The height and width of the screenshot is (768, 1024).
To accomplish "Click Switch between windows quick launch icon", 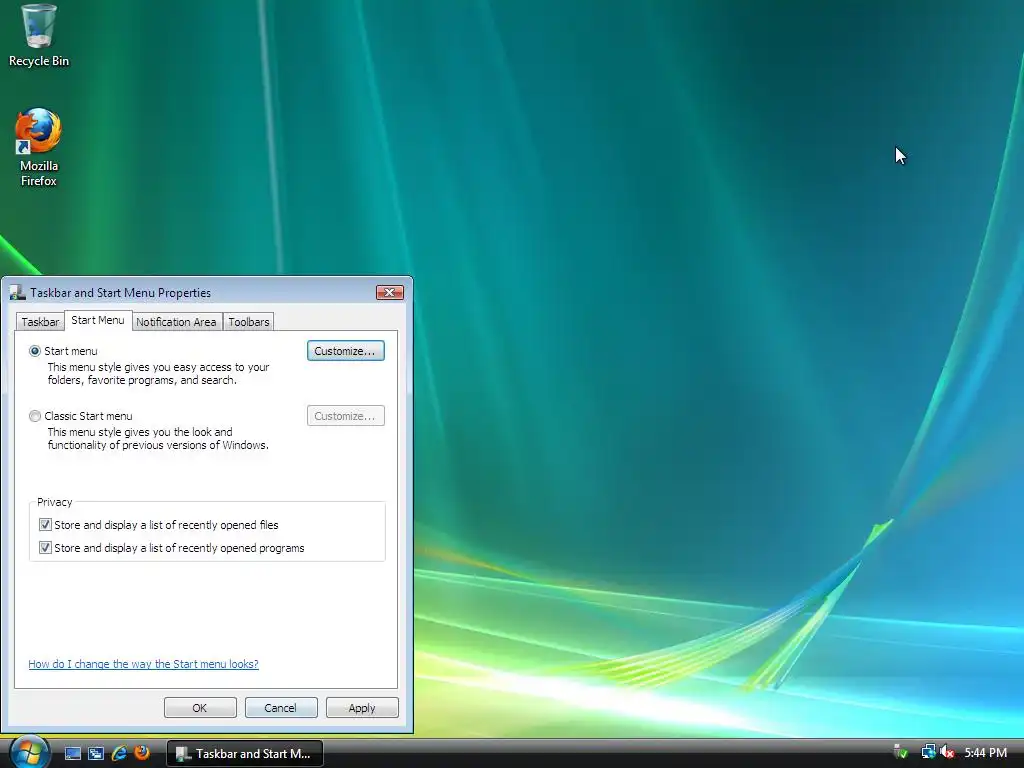I will pos(96,753).
